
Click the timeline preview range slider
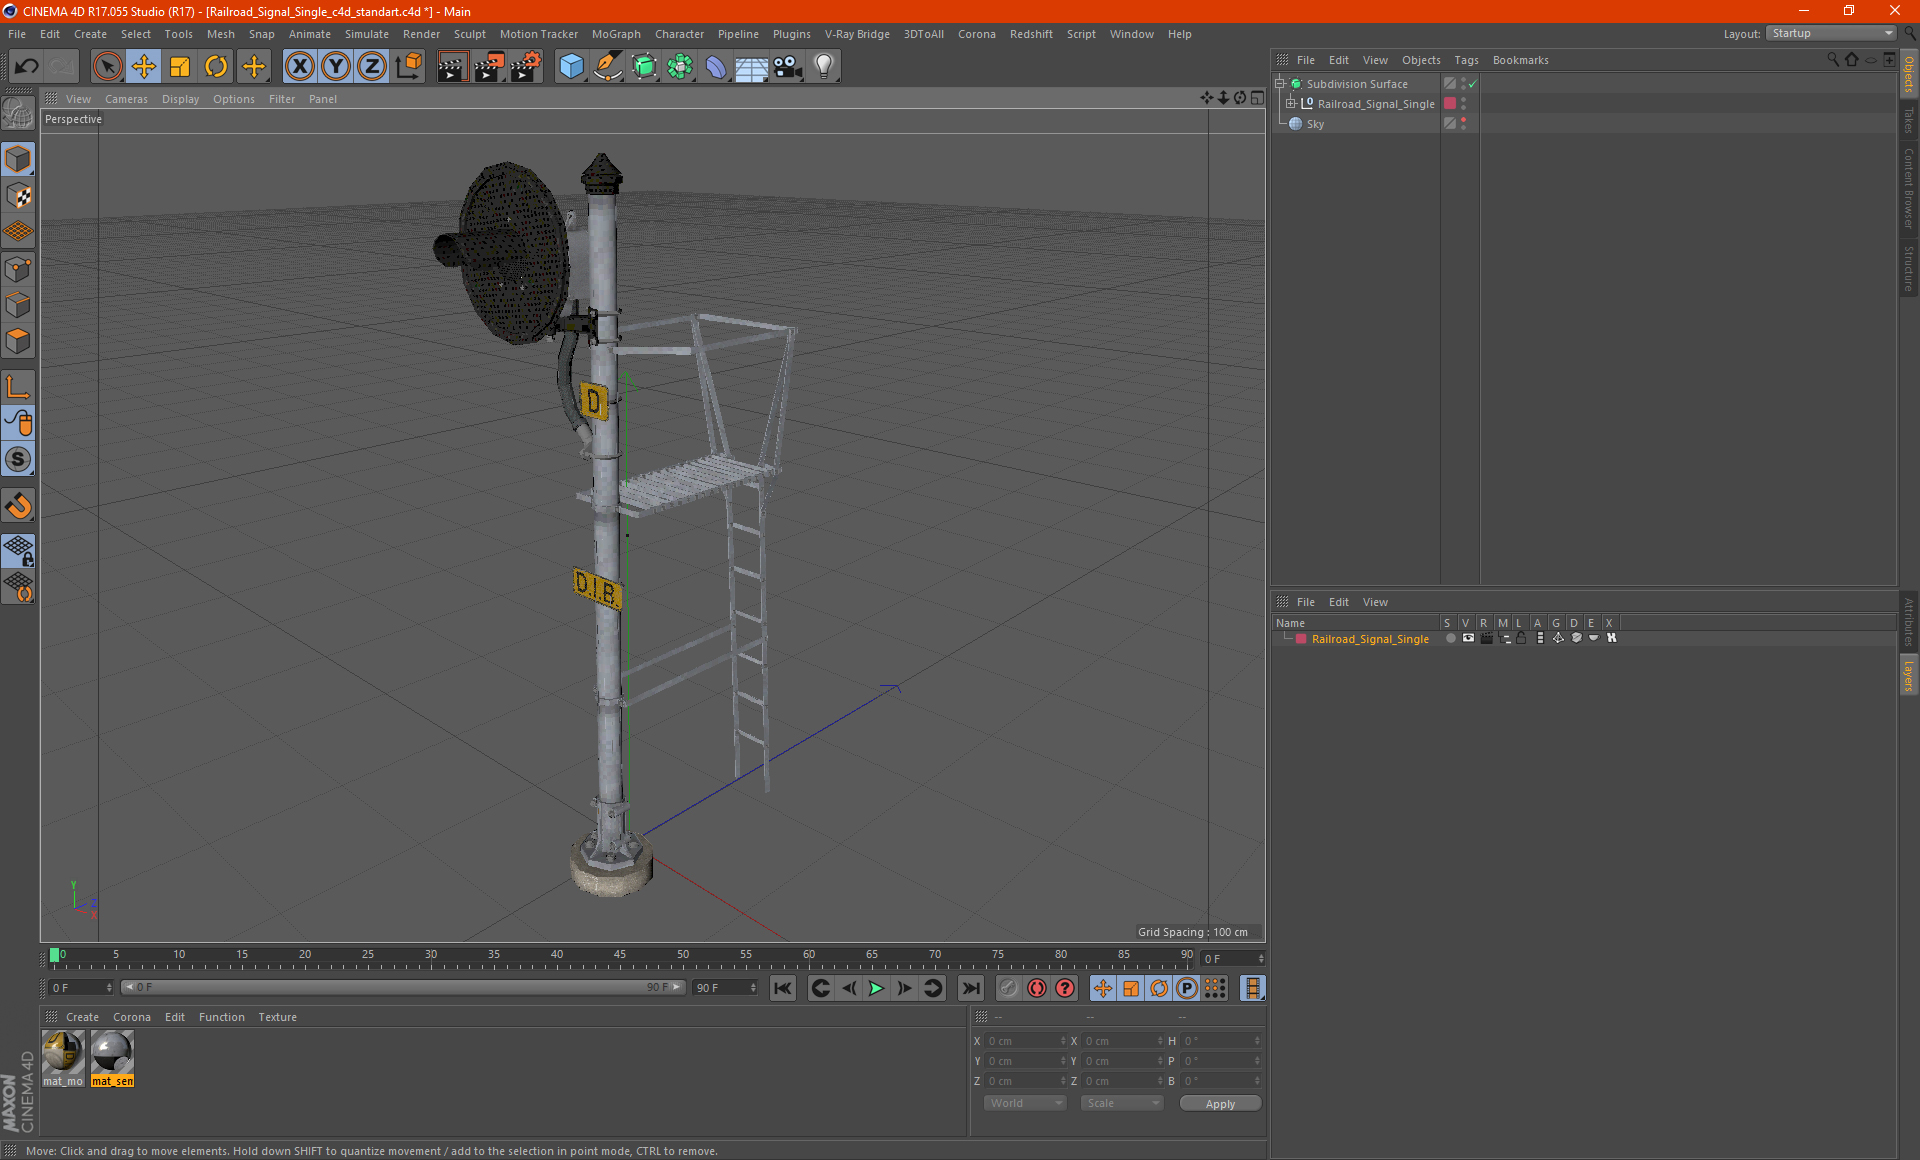coord(402,987)
